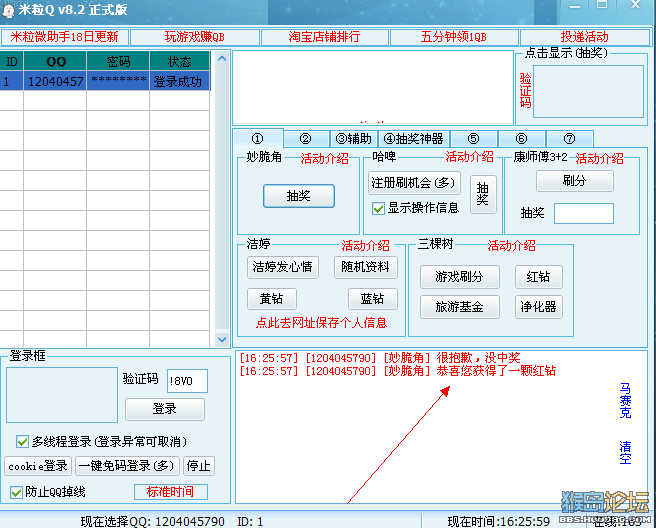Click vertical 抽奖 button in 哈啤 group
The width and height of the screenshot is (656, 528).
coord(483,194)
